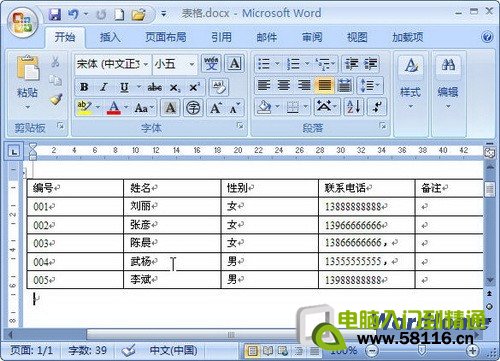
Task: Toggle underline formatting
Action: click(x=124, y=87)
